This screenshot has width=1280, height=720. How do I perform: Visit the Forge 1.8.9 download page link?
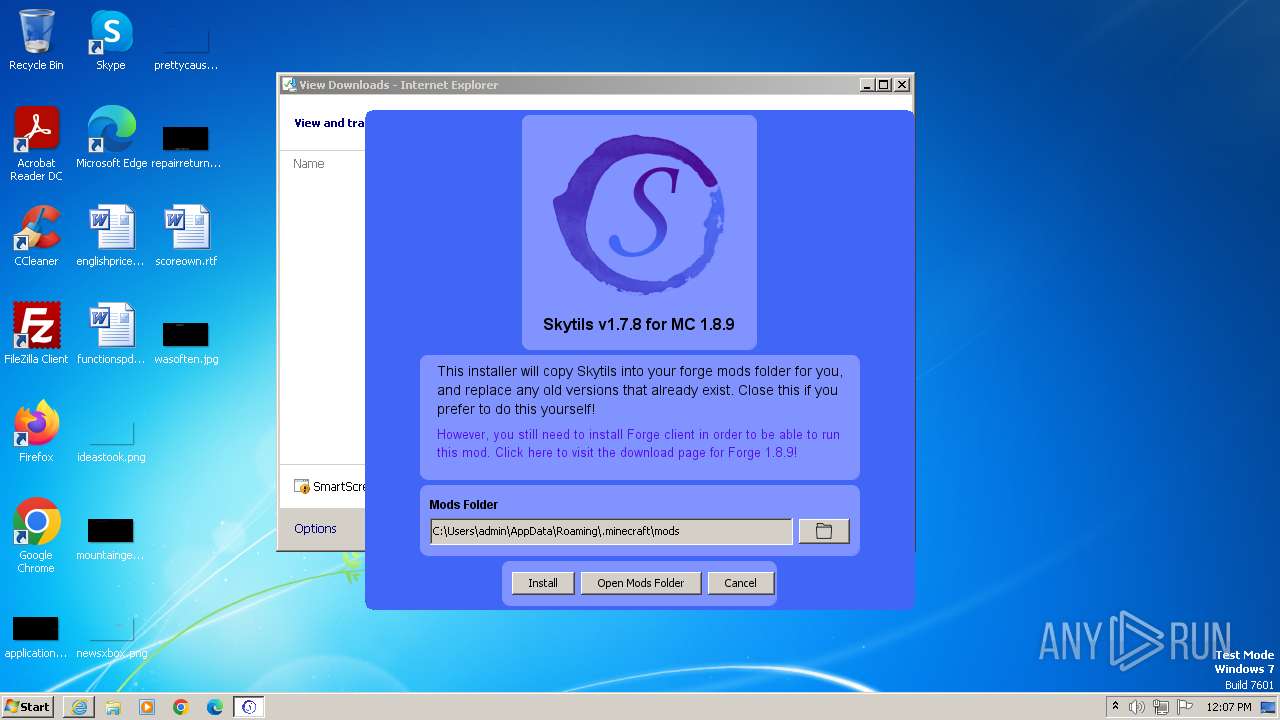[638, 443]
